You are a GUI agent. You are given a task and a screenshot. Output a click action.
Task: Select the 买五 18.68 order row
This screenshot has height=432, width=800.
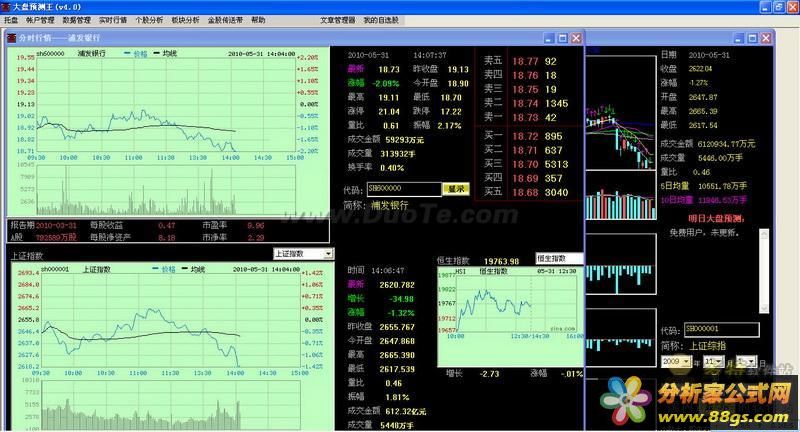coord(529,192)
